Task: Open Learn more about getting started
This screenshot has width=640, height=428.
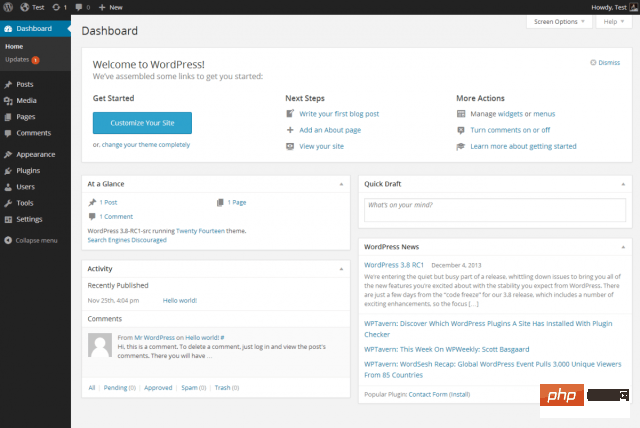Action: [x=523, y=146]
